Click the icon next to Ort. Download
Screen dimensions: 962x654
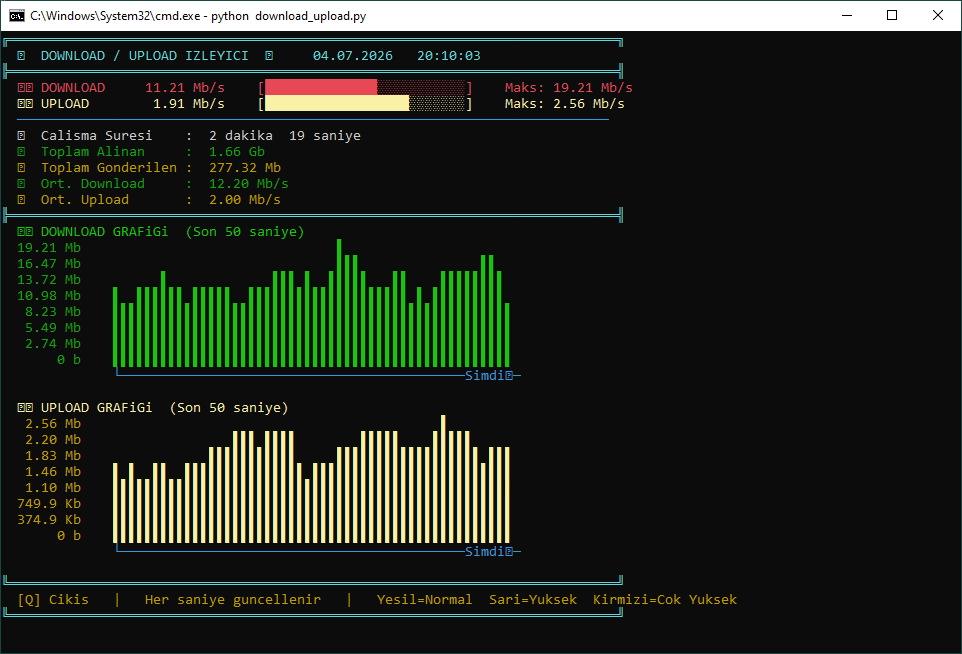tap(21, 183)
